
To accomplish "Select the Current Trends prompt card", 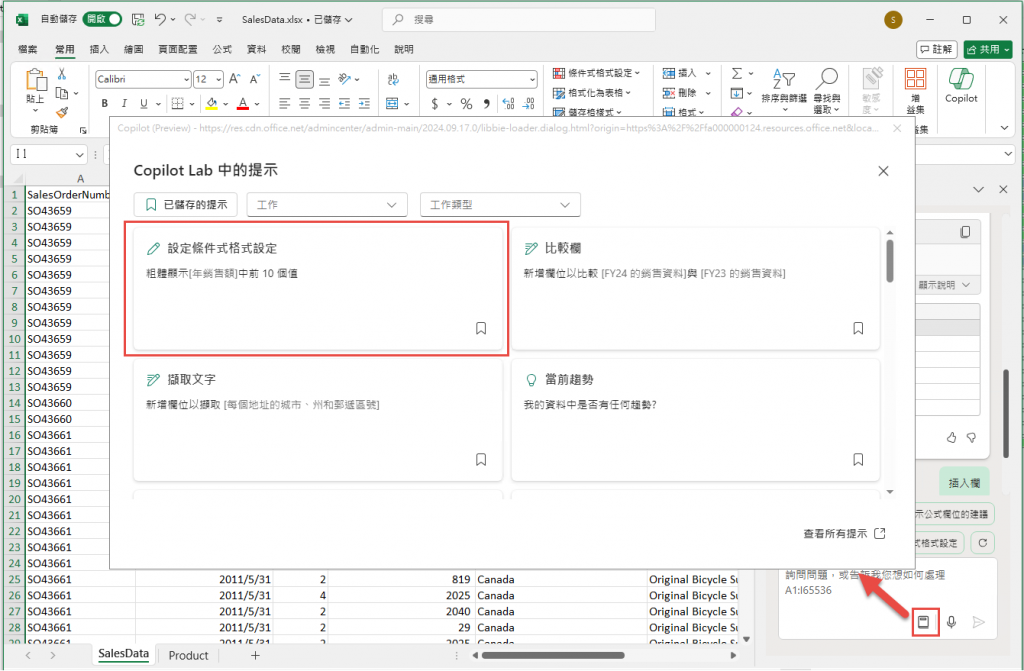I will 696,420.
